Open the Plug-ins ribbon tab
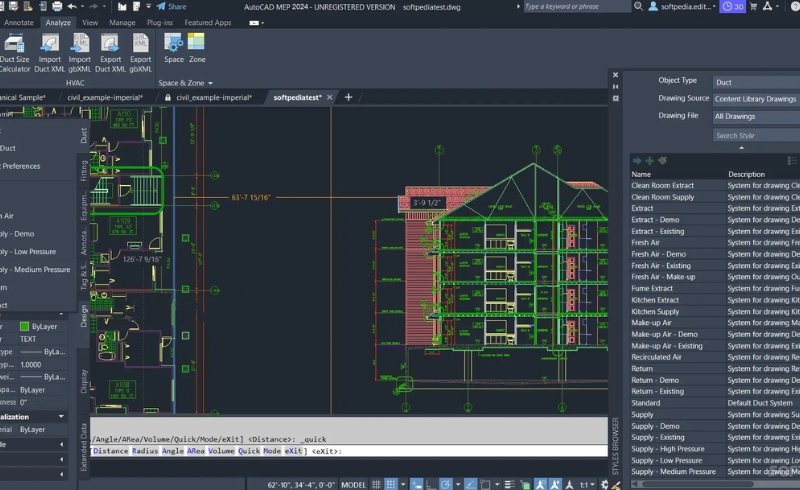Viewport: 800px width, 490px height. click(x=160, y=23)
